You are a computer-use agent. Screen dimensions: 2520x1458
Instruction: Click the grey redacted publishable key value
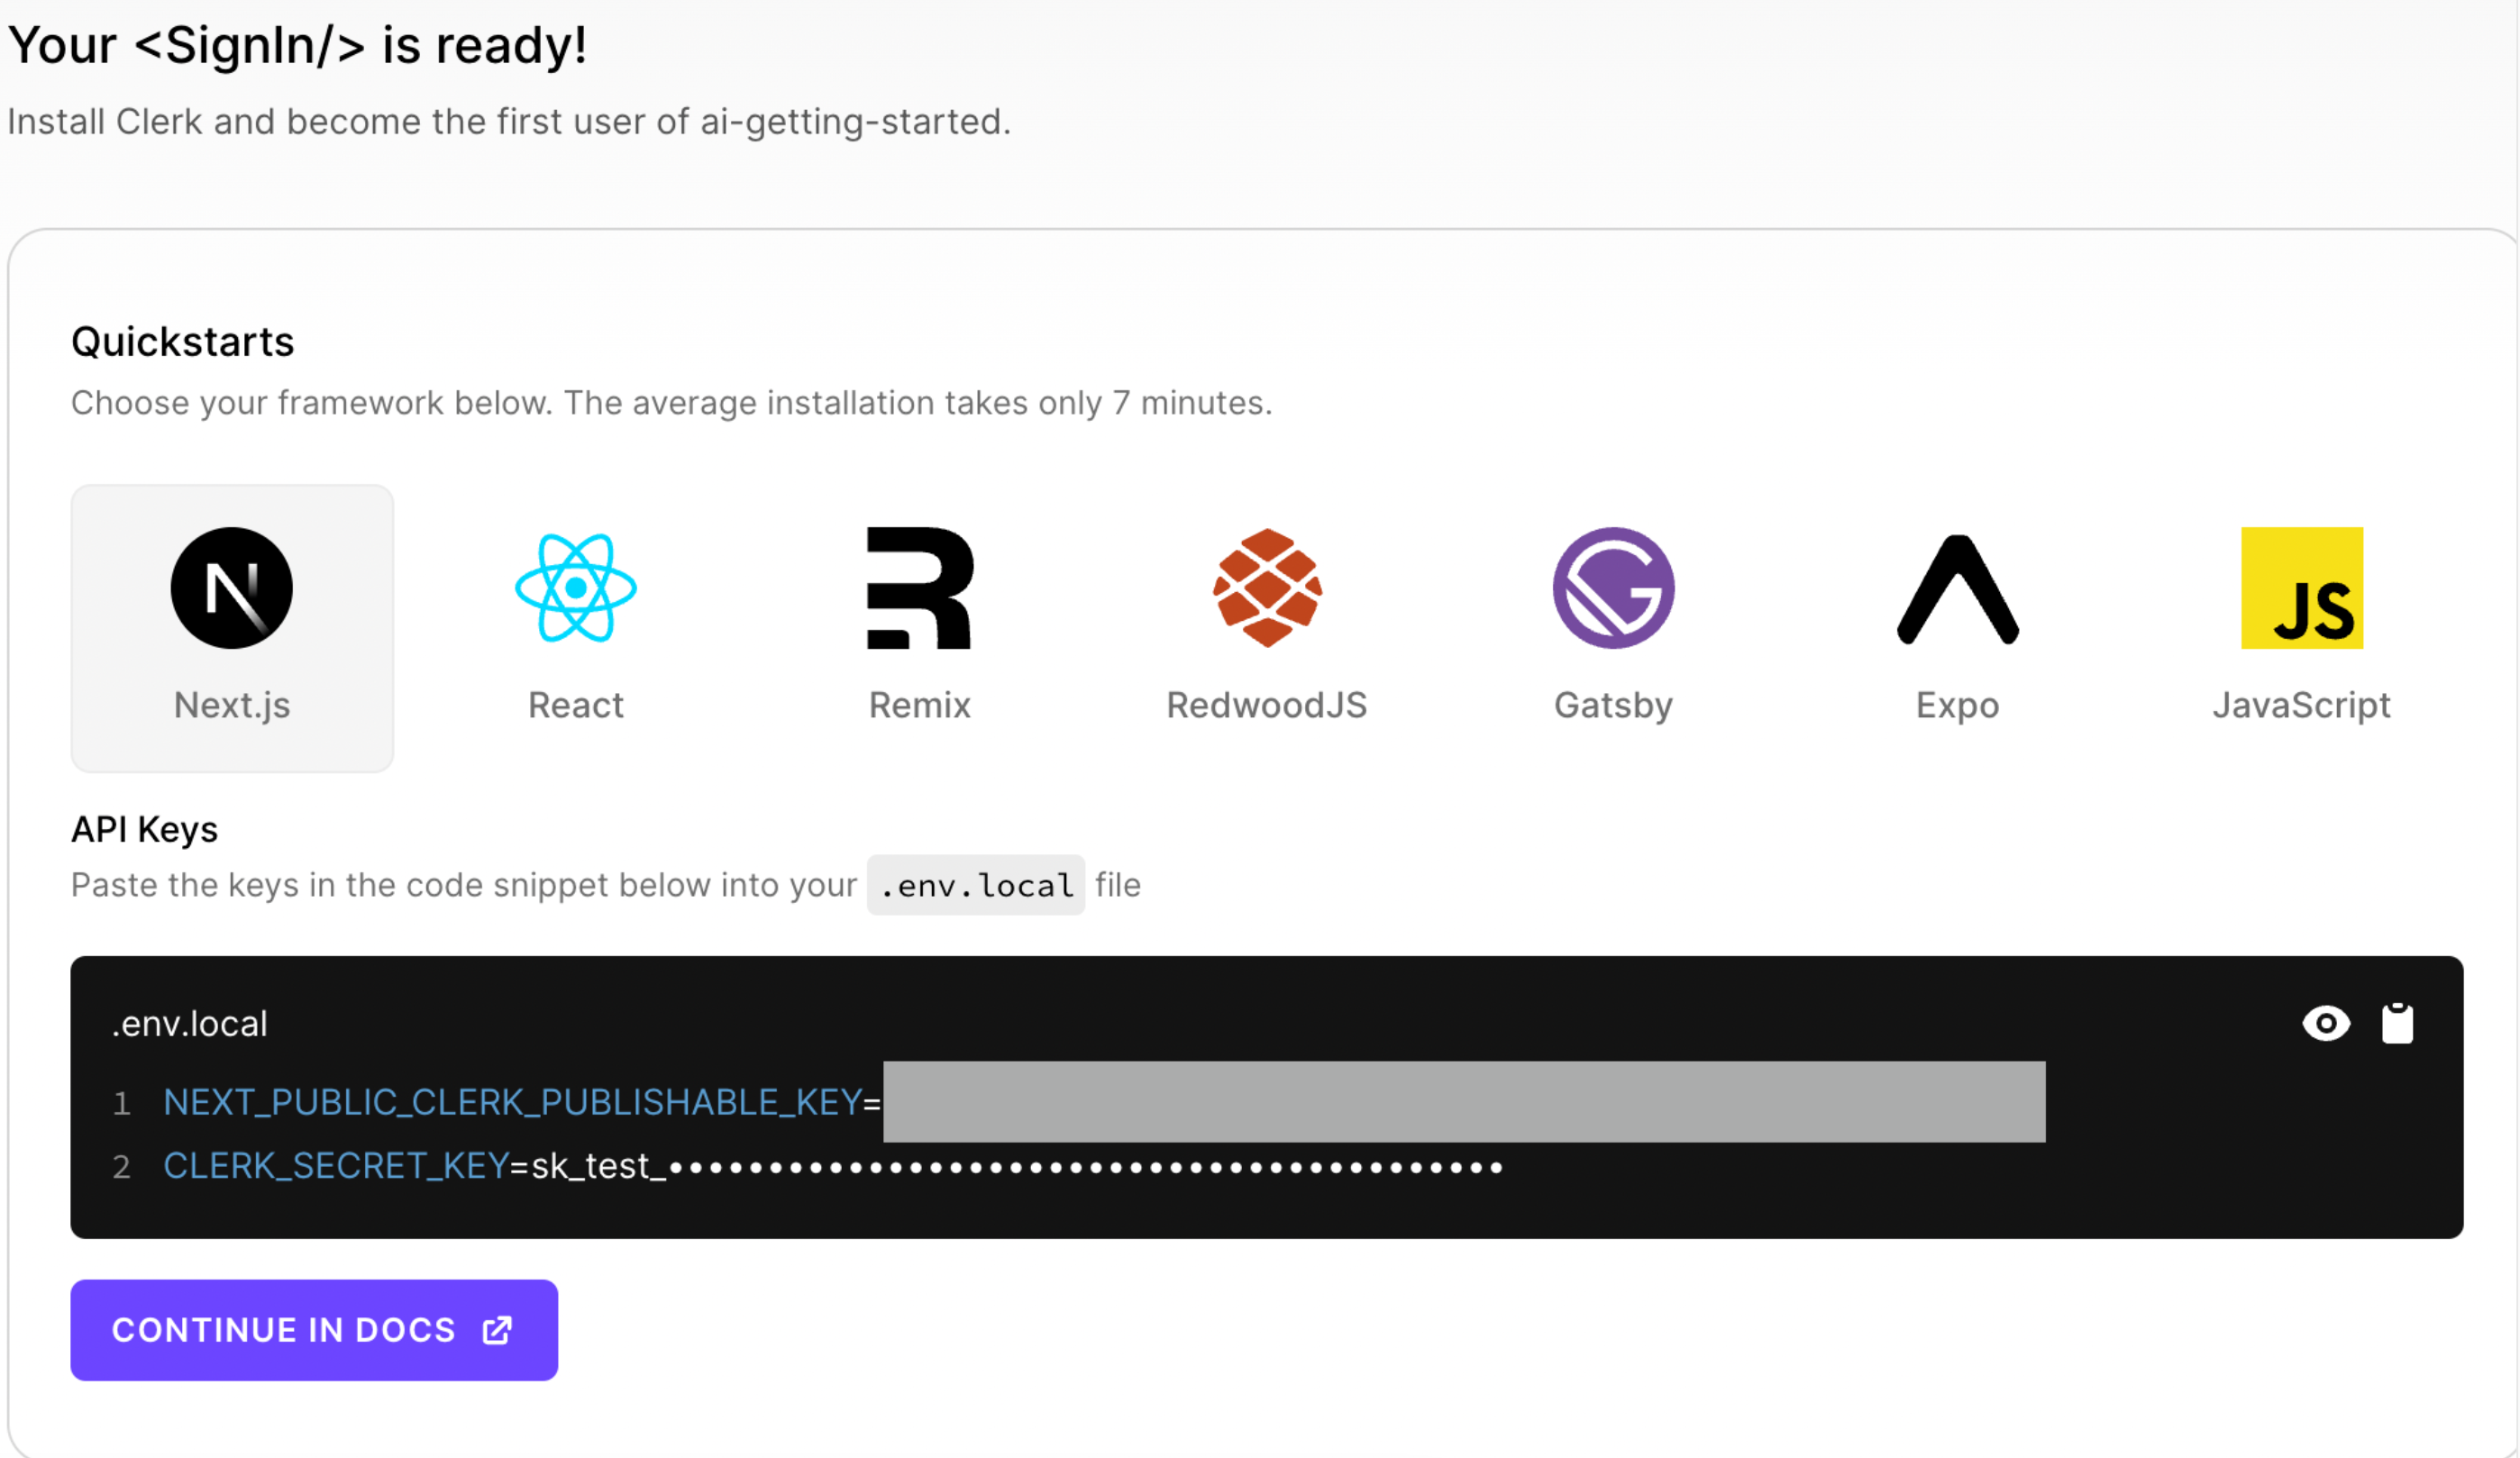coord(1464,1102)
